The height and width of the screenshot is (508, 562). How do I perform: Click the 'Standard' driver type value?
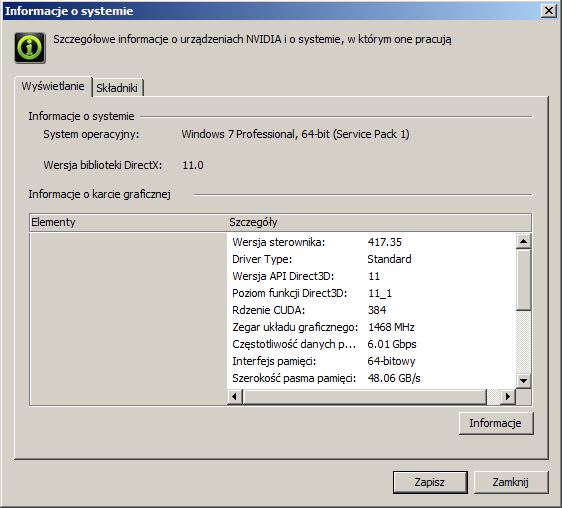[x=389, y=259]
